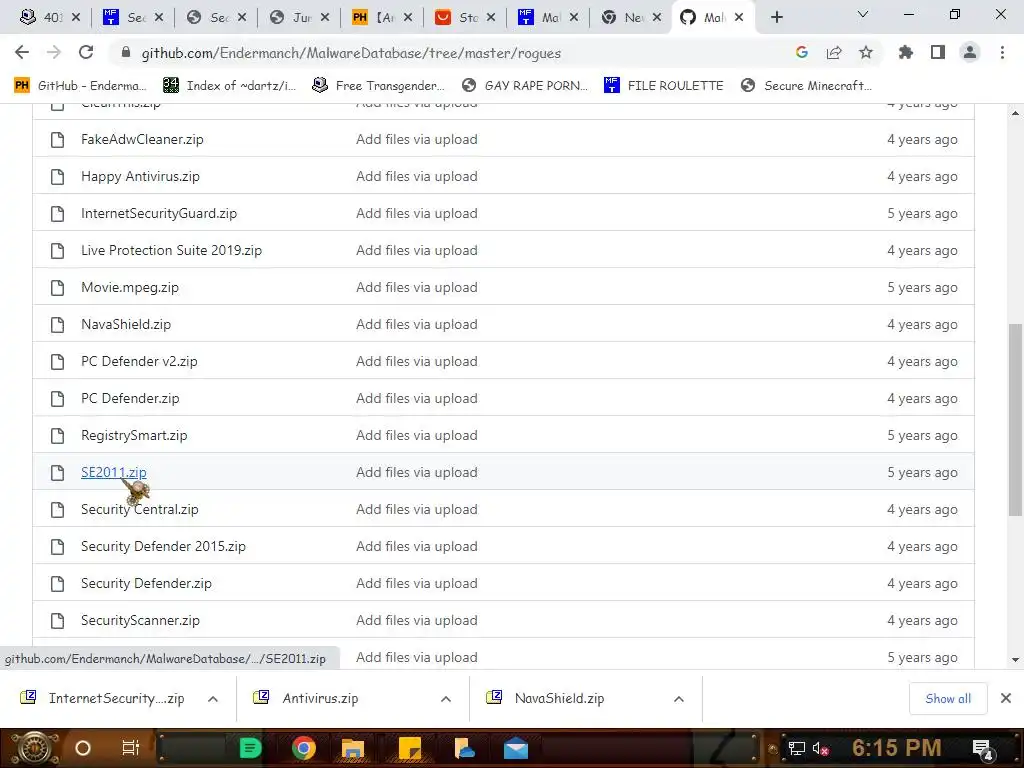Open a new browser tab
1024x768 pixels.
[776, 17]
